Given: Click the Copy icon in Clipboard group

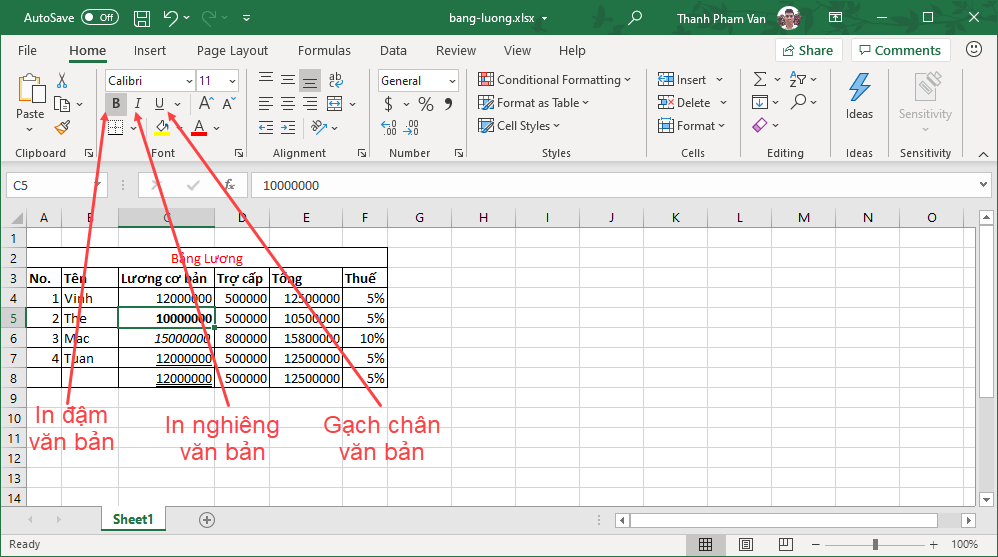Looking at the screenshot, I should point(62,104).
